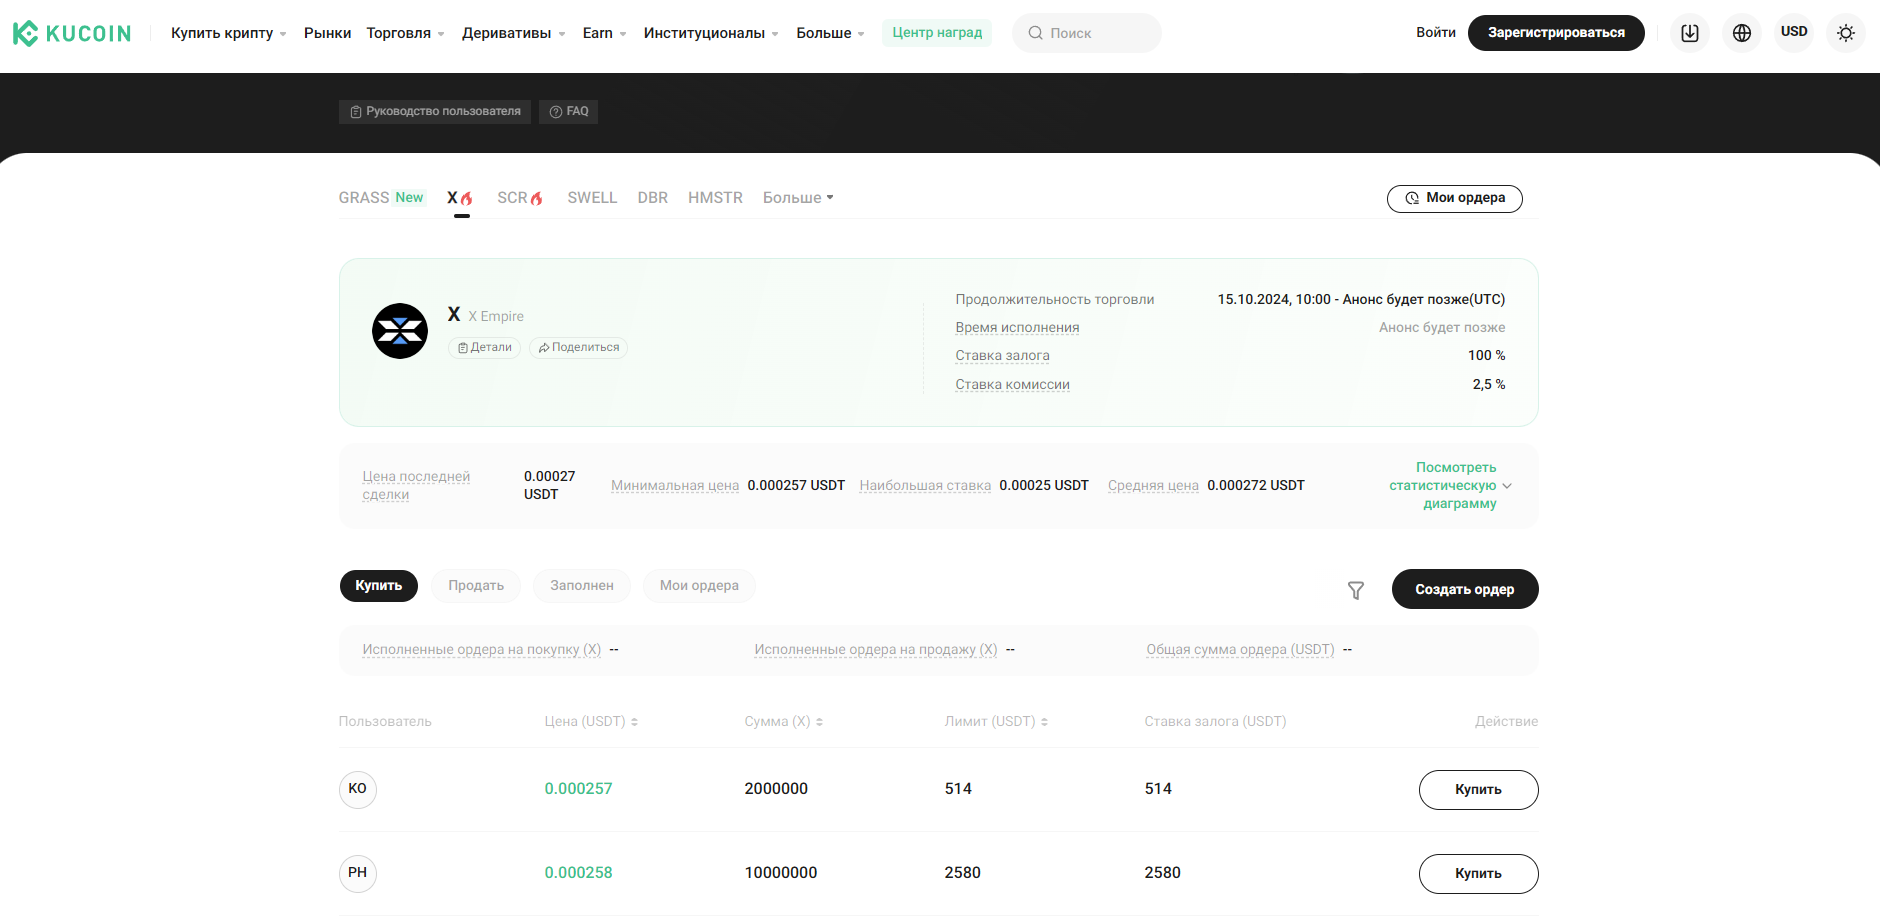Click Ставка комиссии label
1880x916 pixels.
[1012, 385]
